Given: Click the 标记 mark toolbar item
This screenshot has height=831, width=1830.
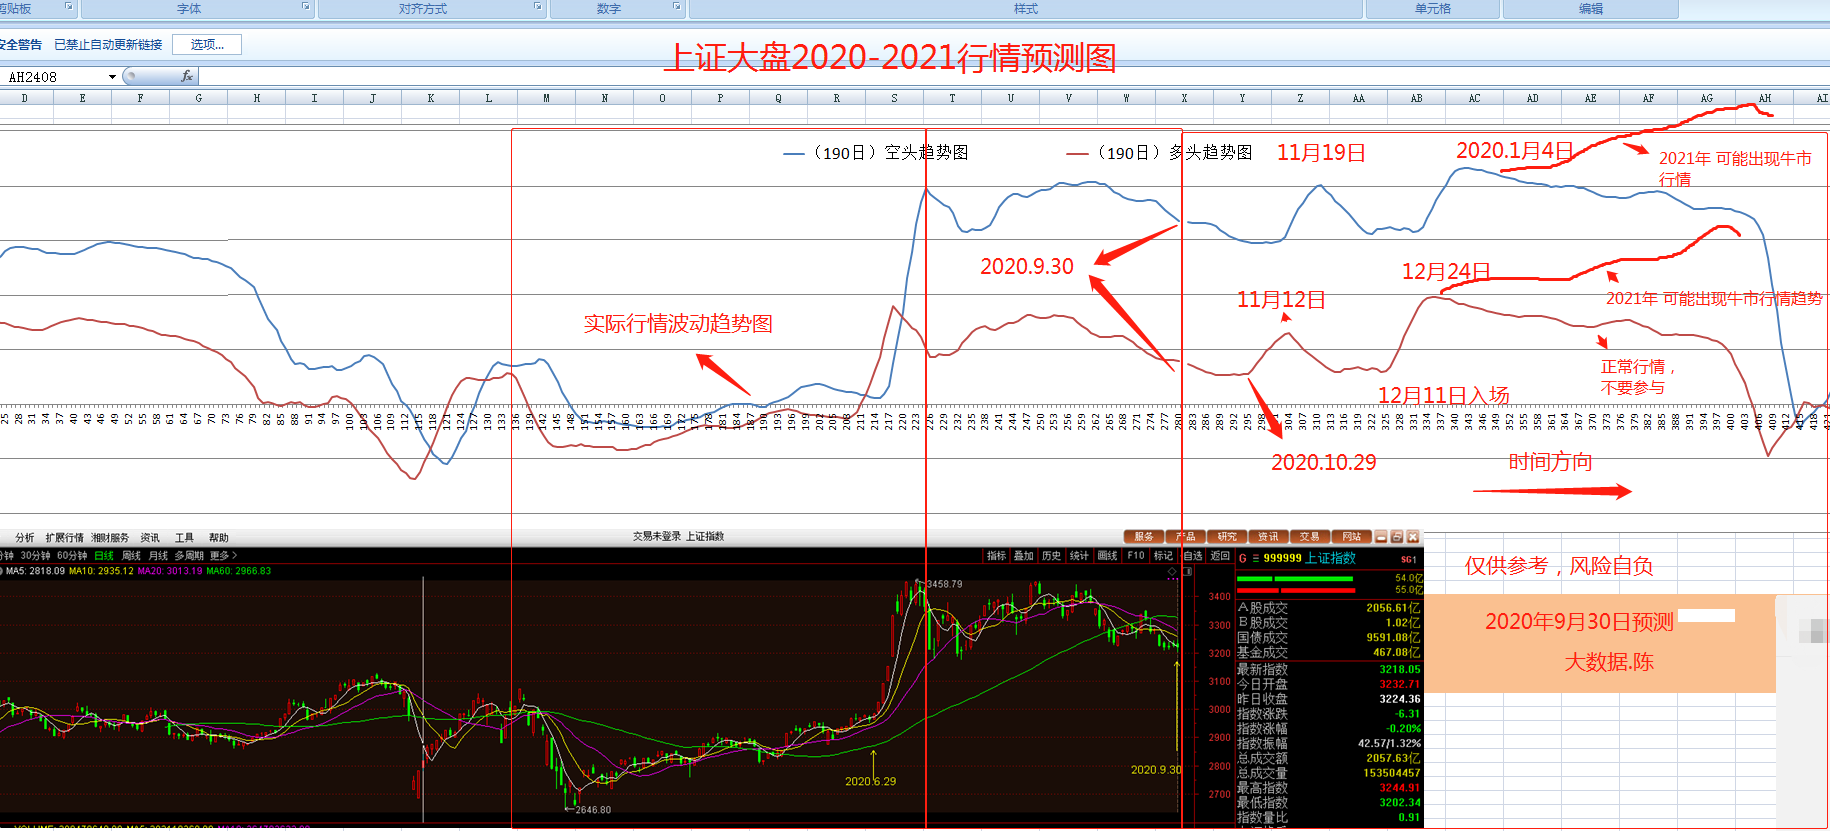Looking at the screenshot, I should click(x=1163, y=556).
